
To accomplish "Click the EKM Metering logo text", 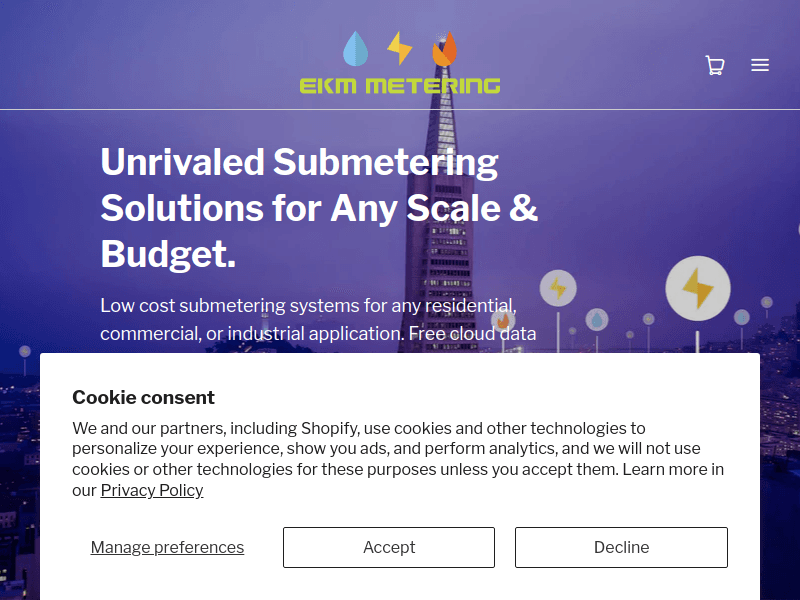I will click(x=399, y=85).
